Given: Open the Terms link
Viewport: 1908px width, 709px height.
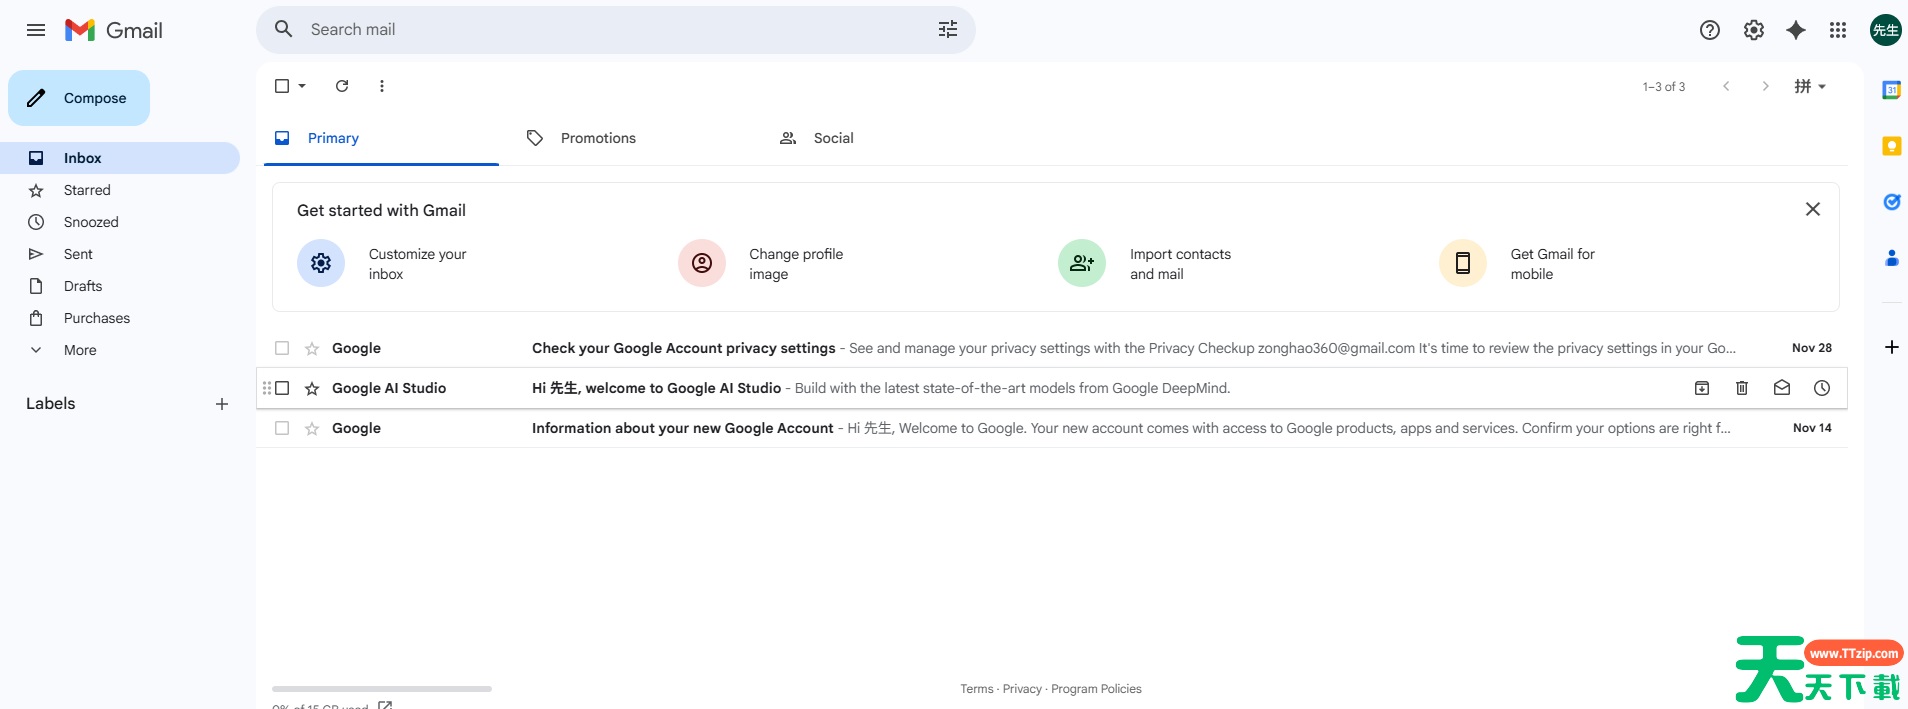Looking at the screenshot, I should point(977,689).
